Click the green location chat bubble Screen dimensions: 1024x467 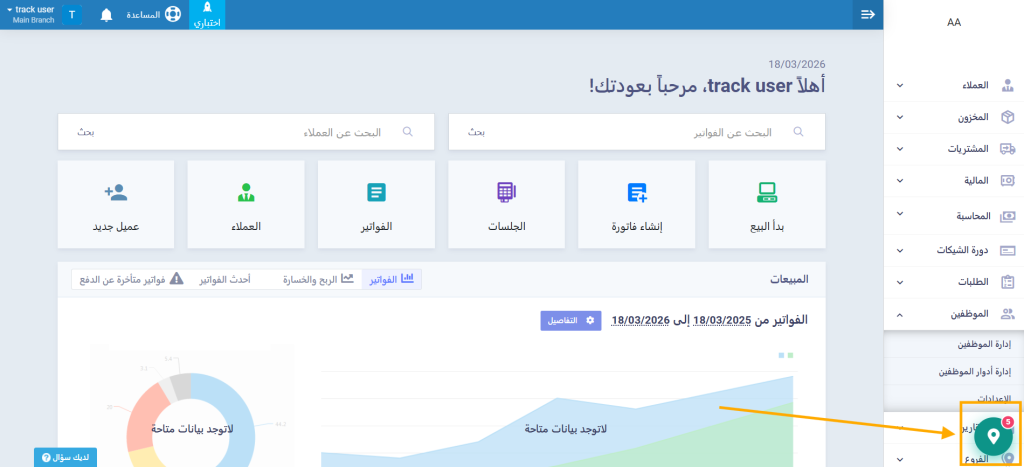pyautogui.click(x=992, y=436)
